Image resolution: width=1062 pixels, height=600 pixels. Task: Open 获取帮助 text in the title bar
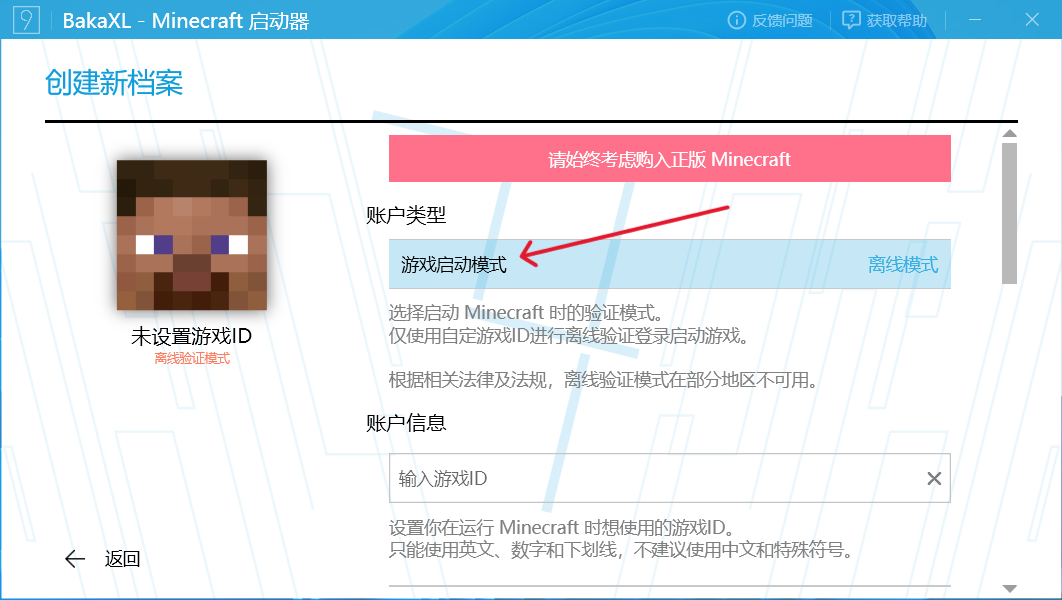pos(896,20)
